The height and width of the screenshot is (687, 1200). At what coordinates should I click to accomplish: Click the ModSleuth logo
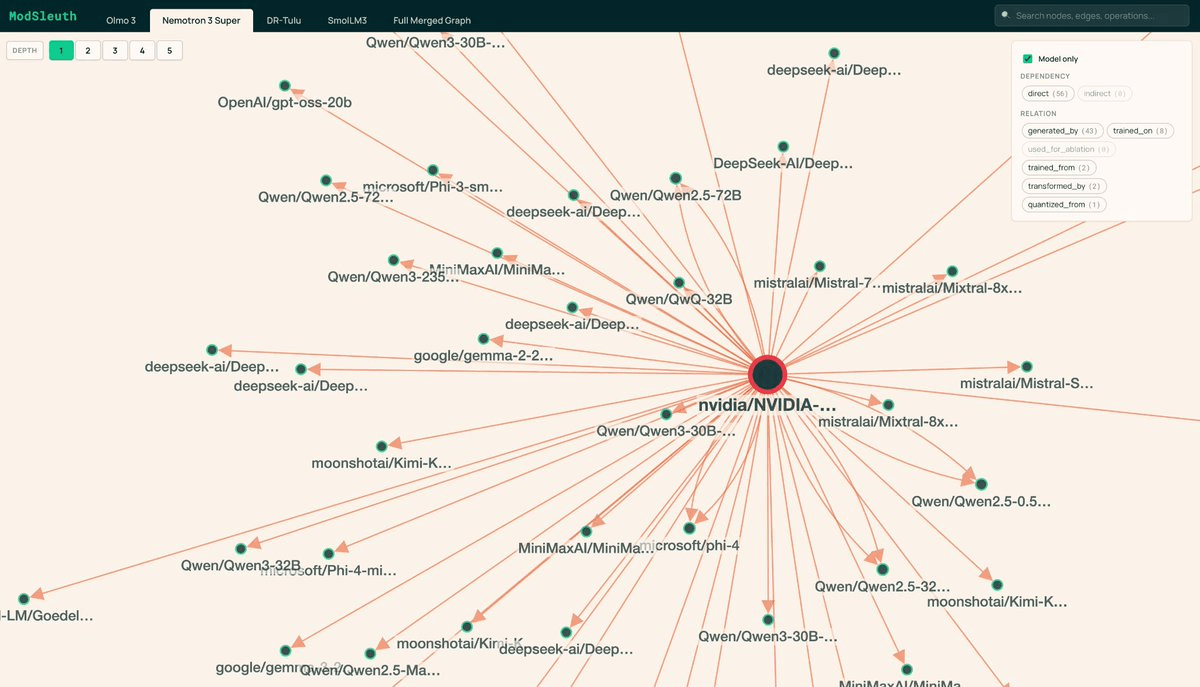click(45, 18)
